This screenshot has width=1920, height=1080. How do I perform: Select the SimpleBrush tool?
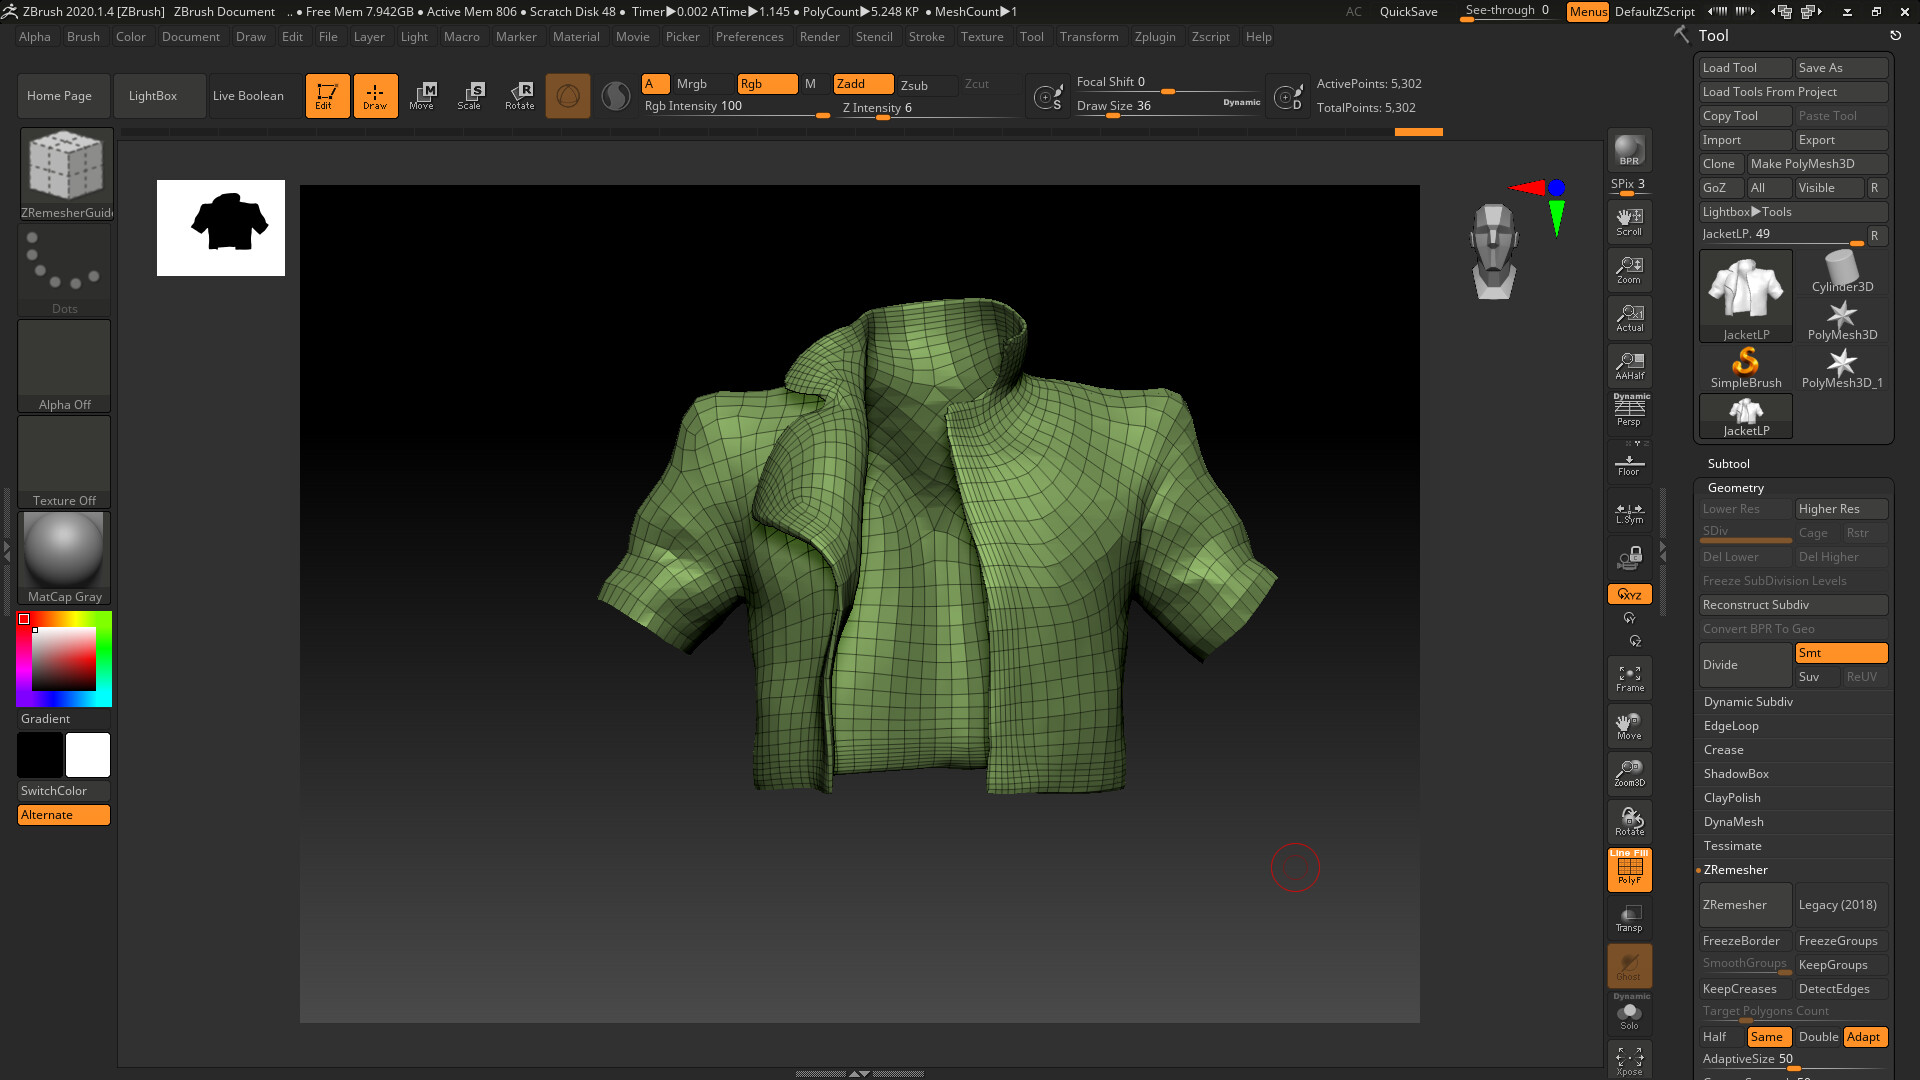coord(1746,368)
